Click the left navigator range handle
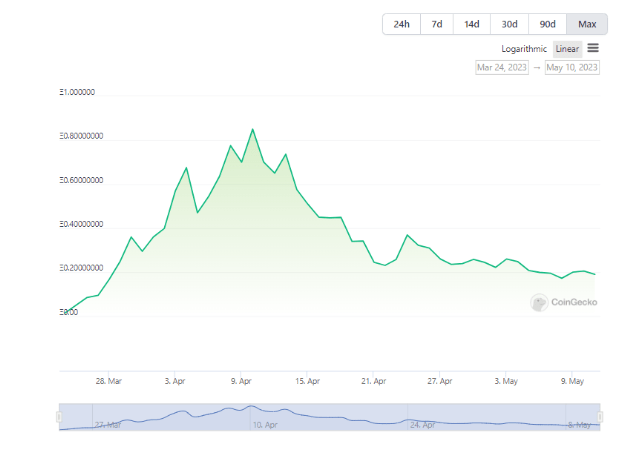623x456 pixels. pos(59,417)
